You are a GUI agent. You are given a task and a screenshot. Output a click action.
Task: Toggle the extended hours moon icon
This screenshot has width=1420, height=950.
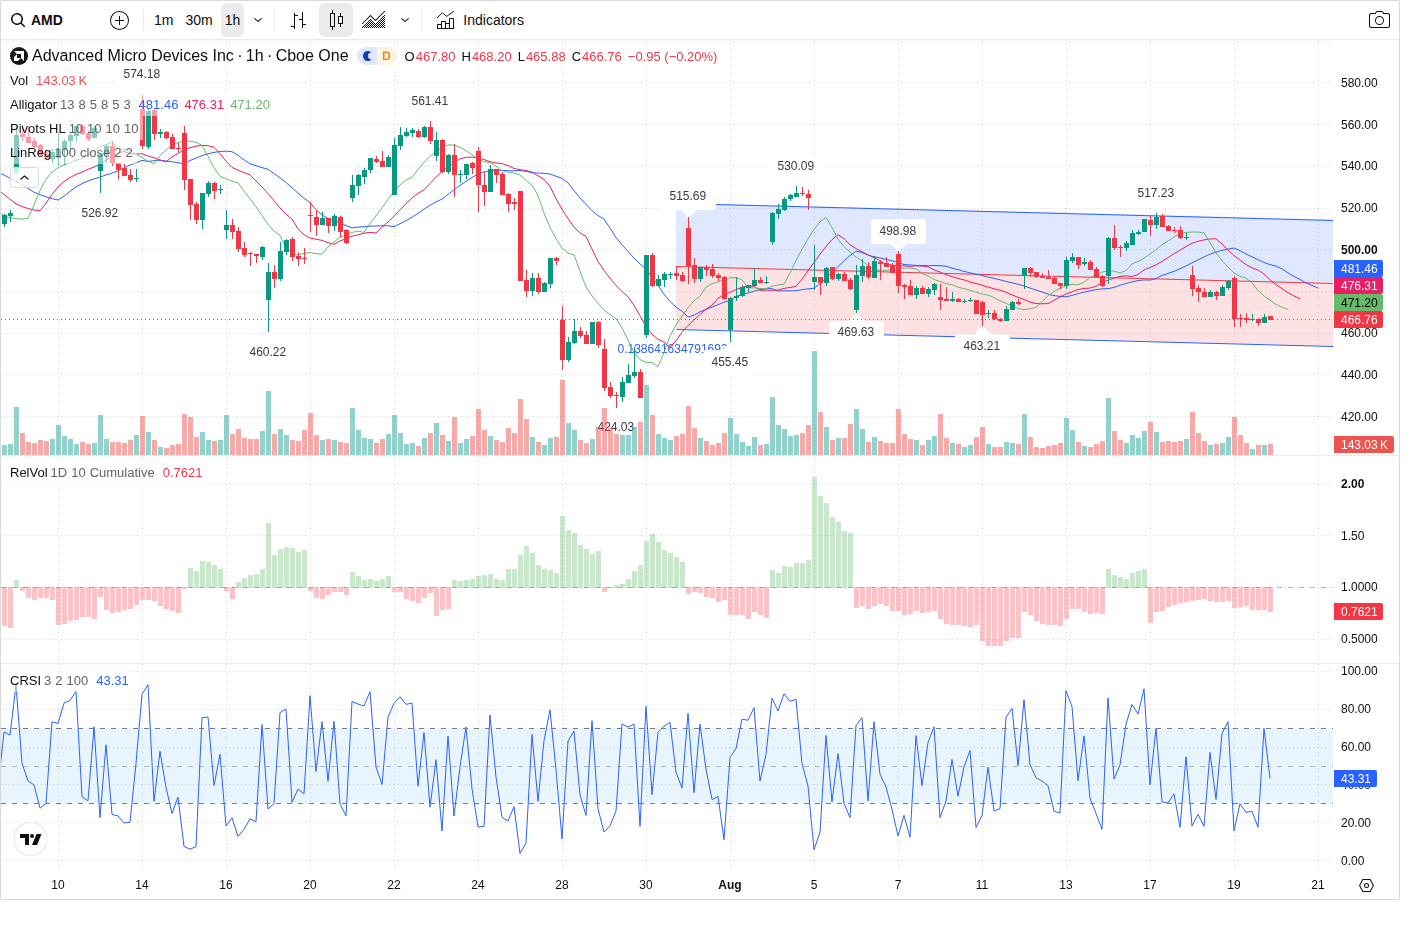coord(367,56)
